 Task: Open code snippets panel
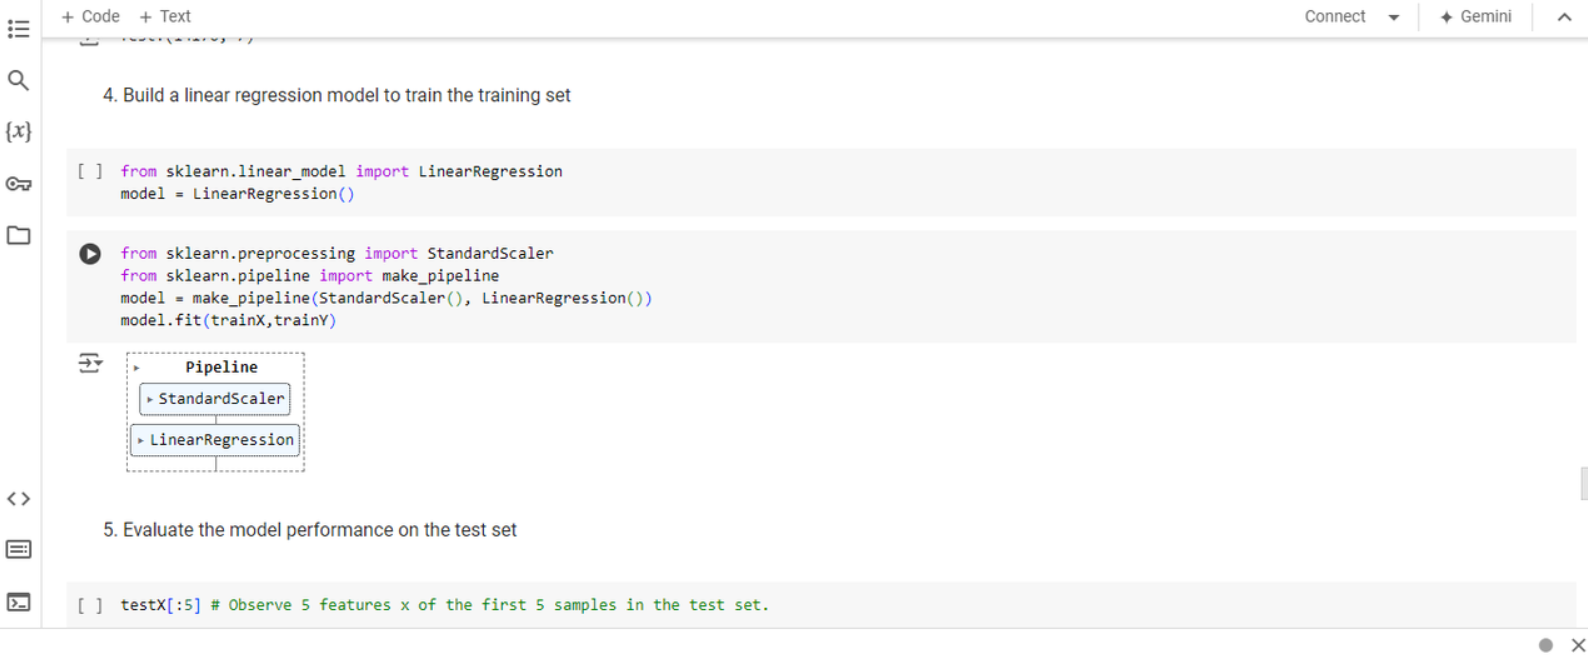(18, 498)
